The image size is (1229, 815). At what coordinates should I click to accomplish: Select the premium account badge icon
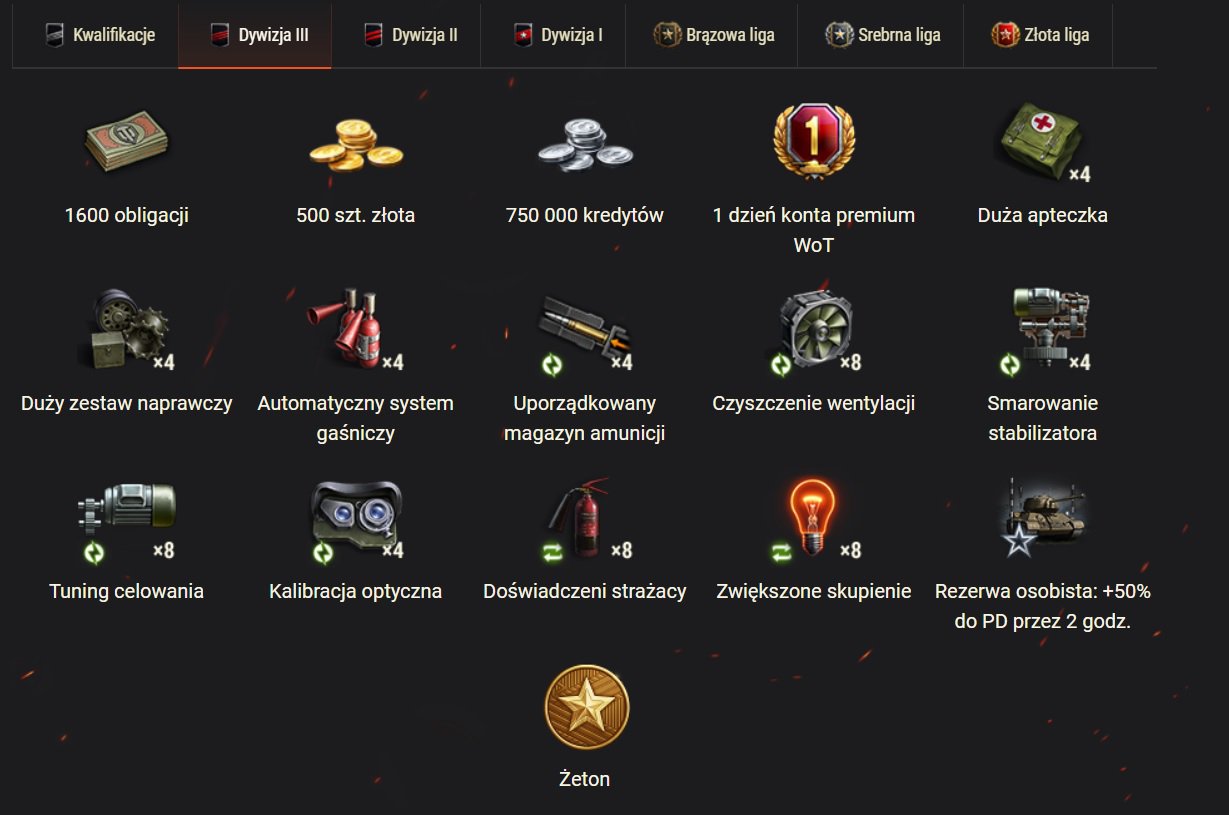pyautogui.click(x=813, y=141)
